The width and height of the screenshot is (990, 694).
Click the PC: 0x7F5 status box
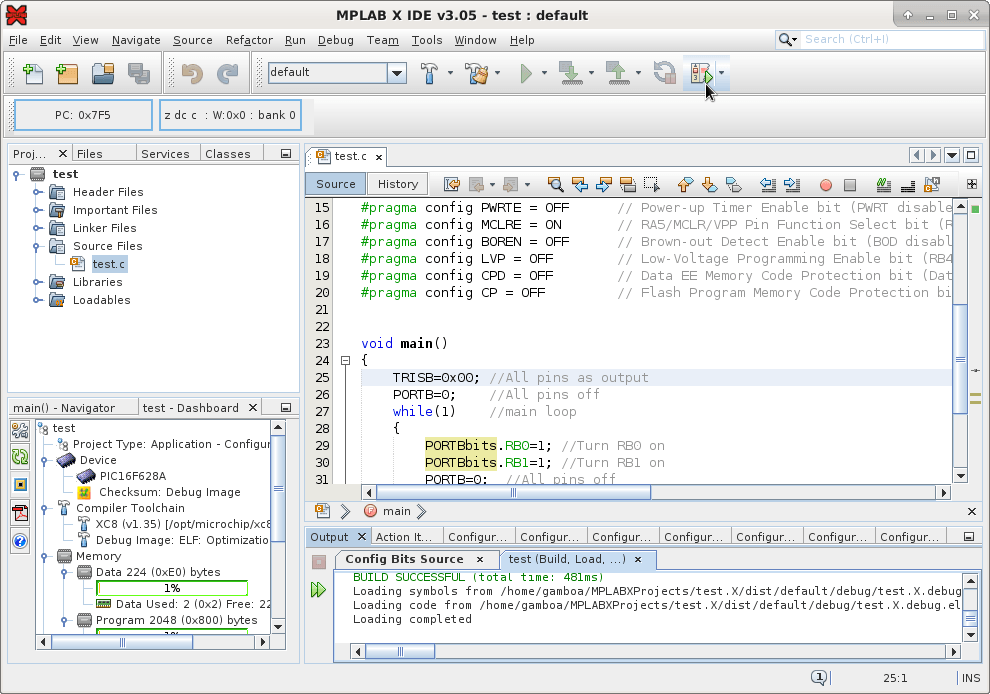coord(83,115)
